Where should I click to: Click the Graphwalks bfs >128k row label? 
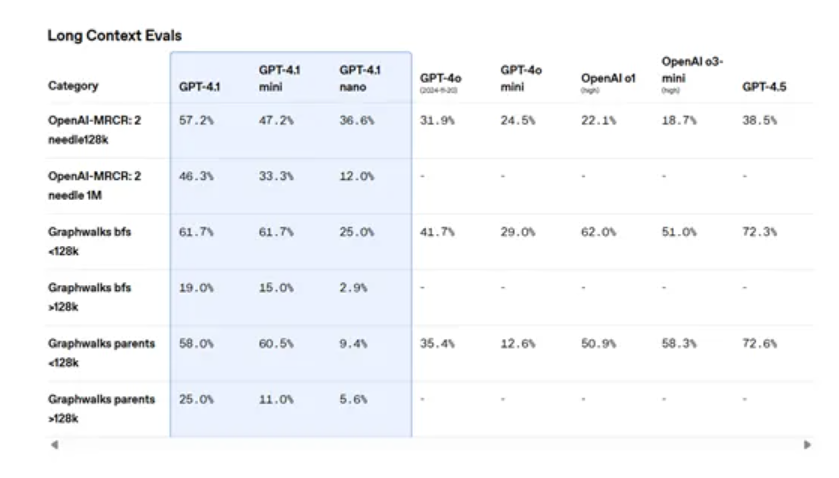[x=90, y=297]
